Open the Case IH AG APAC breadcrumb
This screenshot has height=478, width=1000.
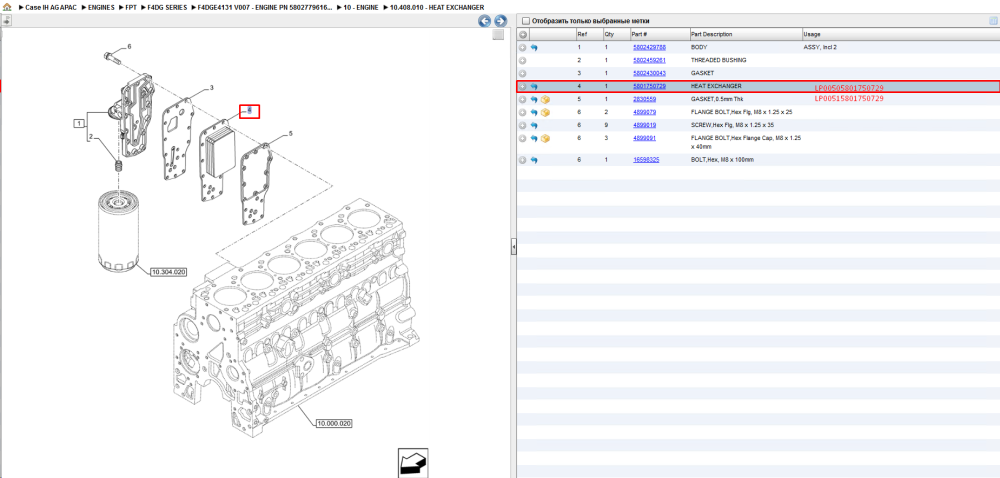pyautogui.click(x=51, y=7)
